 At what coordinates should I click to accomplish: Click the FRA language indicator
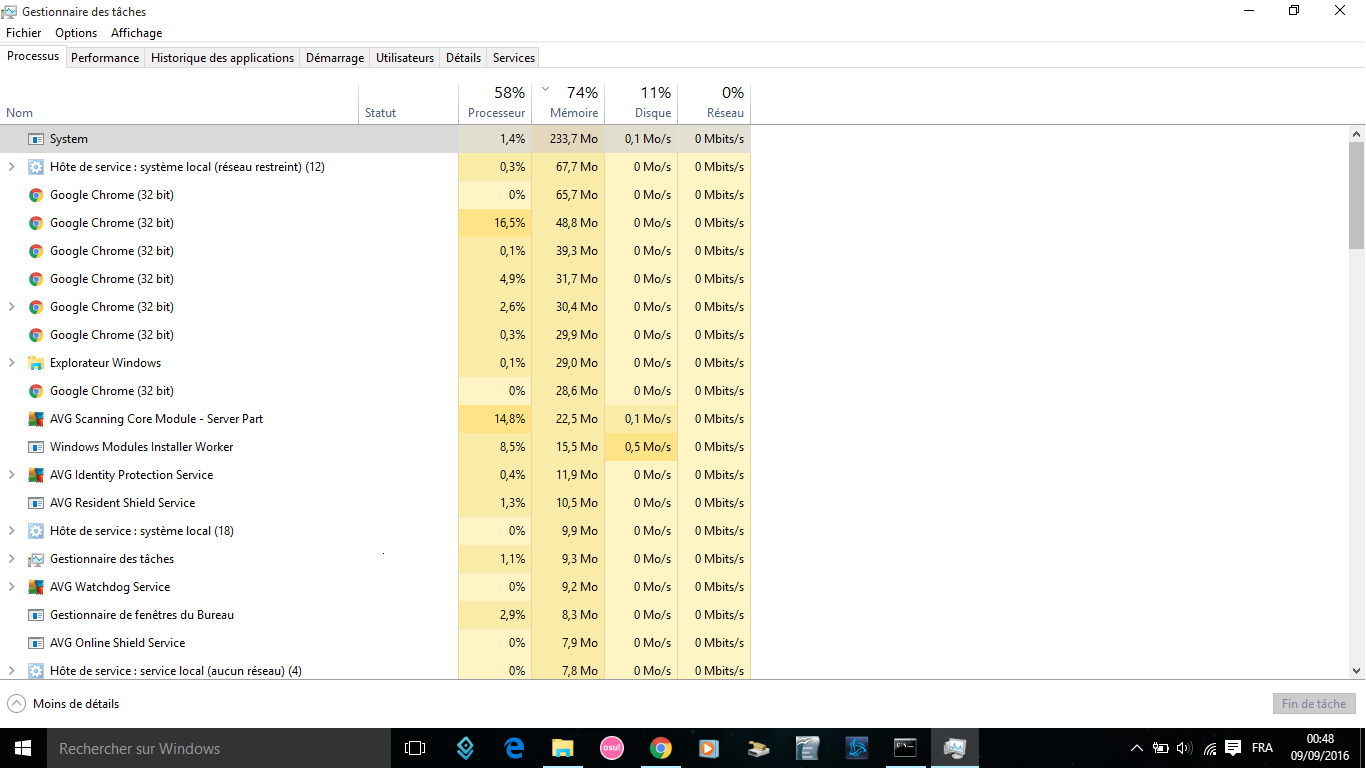tap(1262, 748)
